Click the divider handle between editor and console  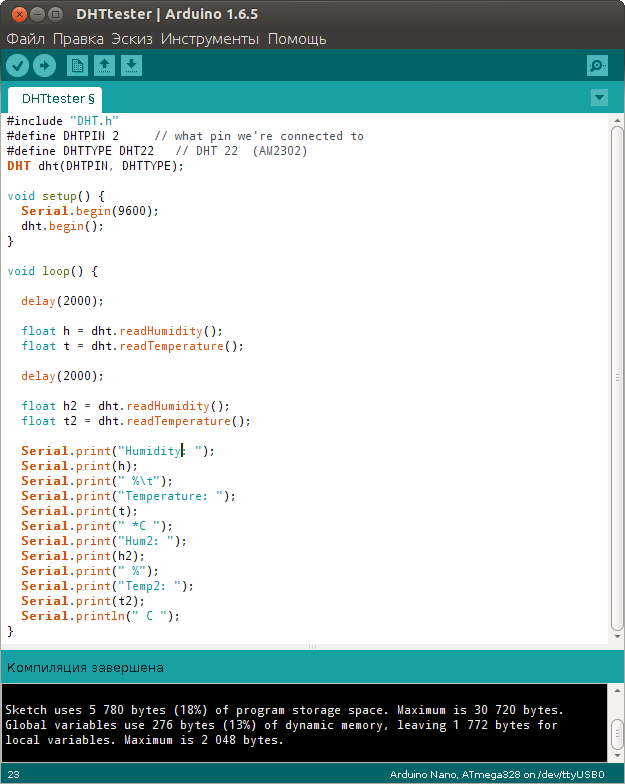[x=312, y=647]
